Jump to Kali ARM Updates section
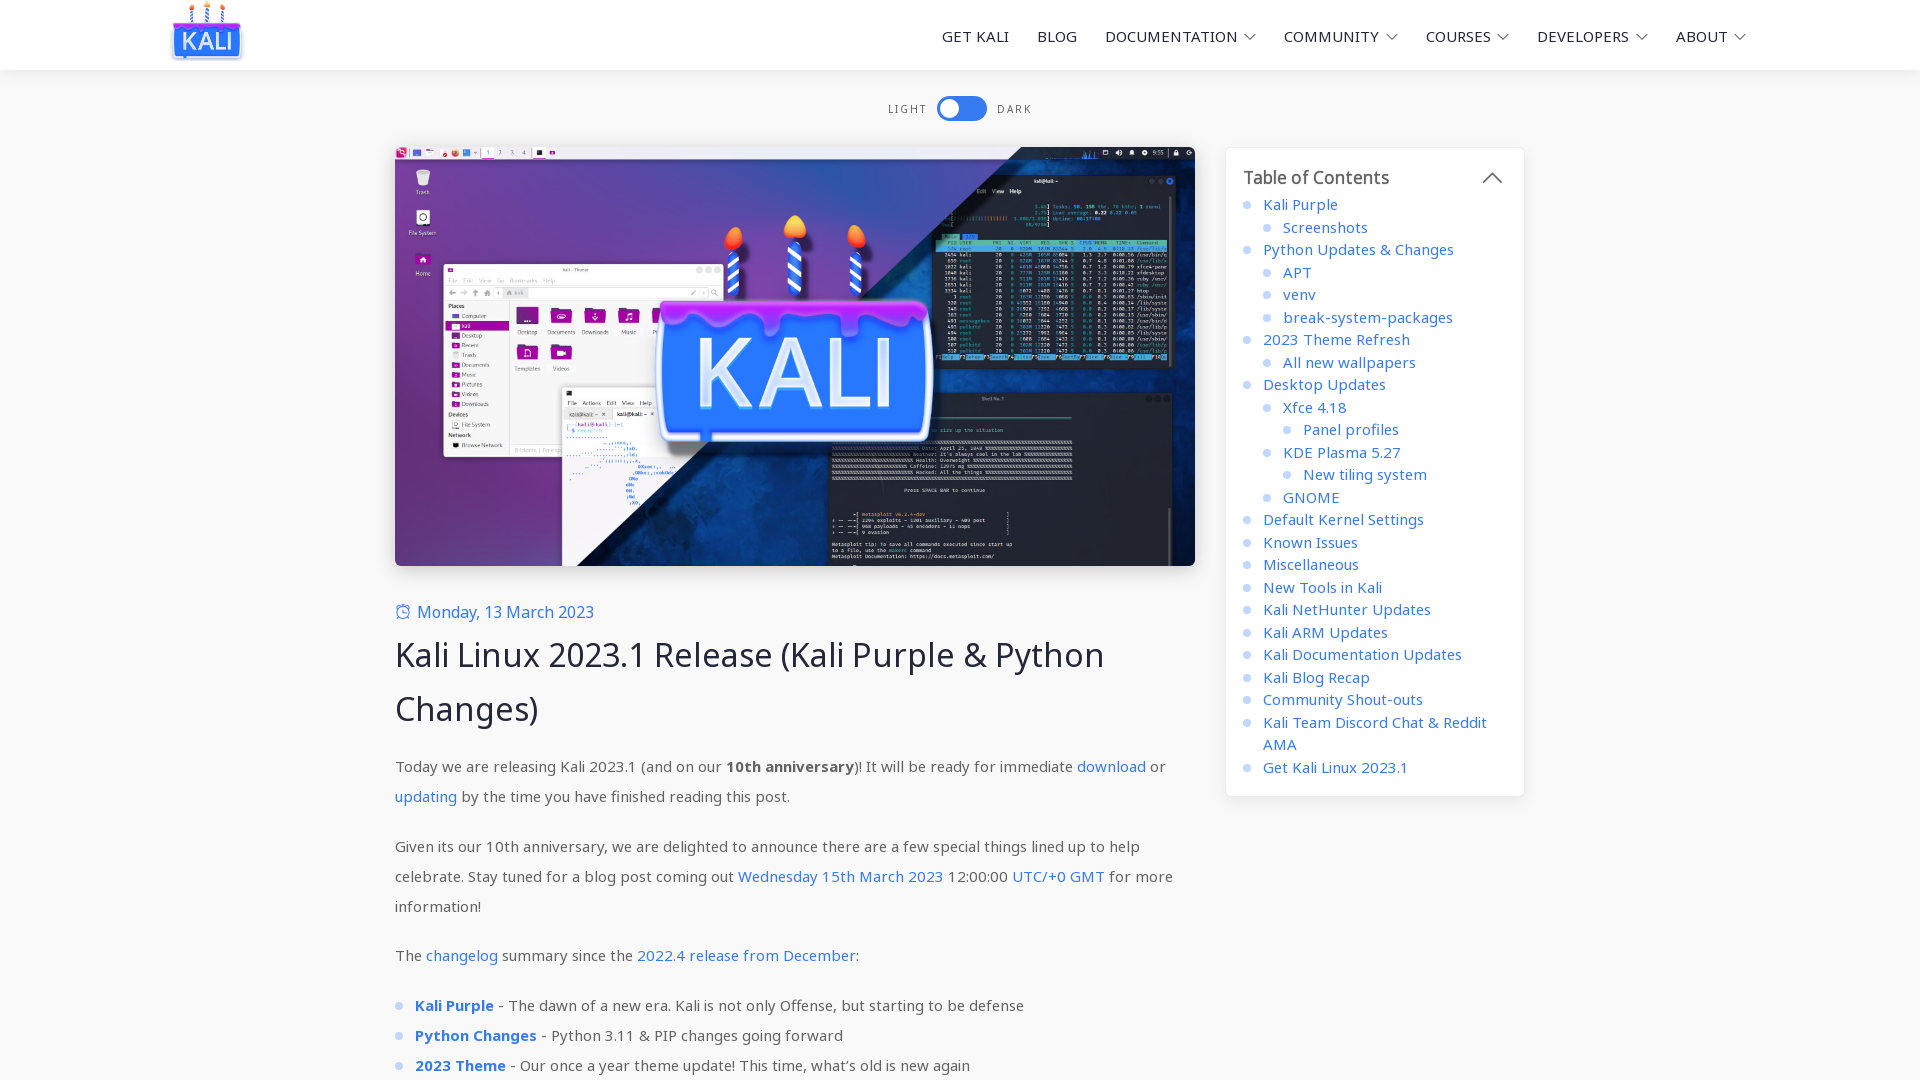The width and height of the screenshot is (1920, 1080). 1325,632
